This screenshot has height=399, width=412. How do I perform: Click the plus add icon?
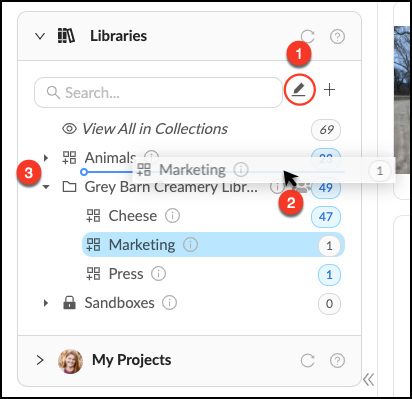(329, 90)
